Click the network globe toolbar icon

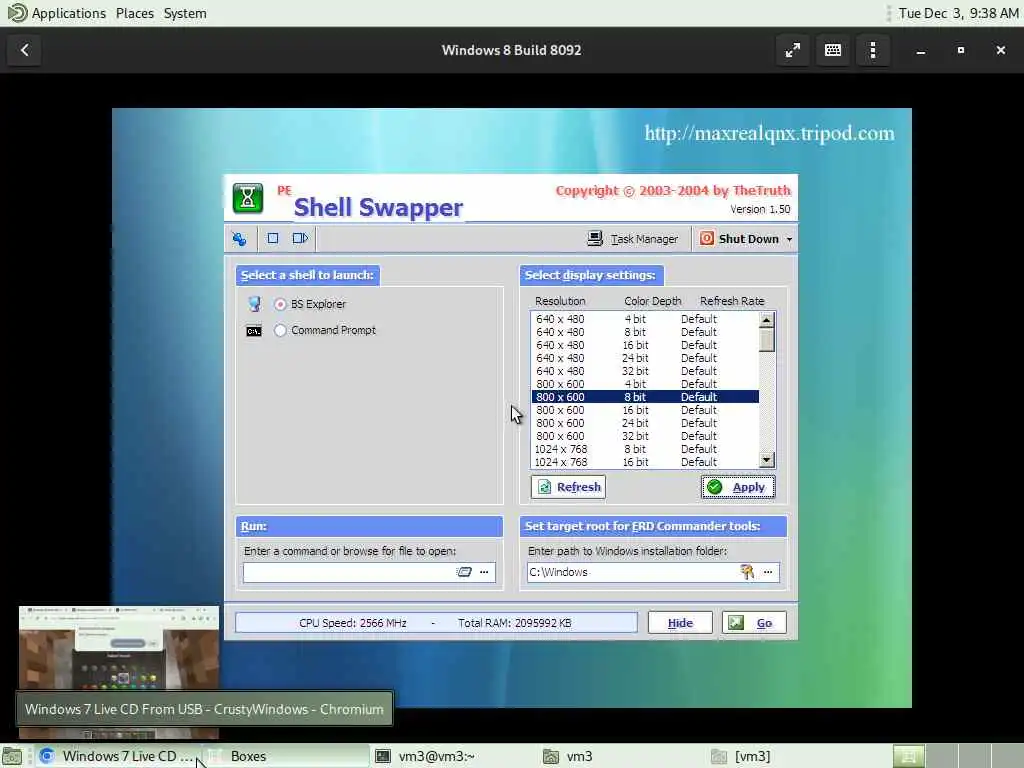pyautogui.click(x=240, y=239)
